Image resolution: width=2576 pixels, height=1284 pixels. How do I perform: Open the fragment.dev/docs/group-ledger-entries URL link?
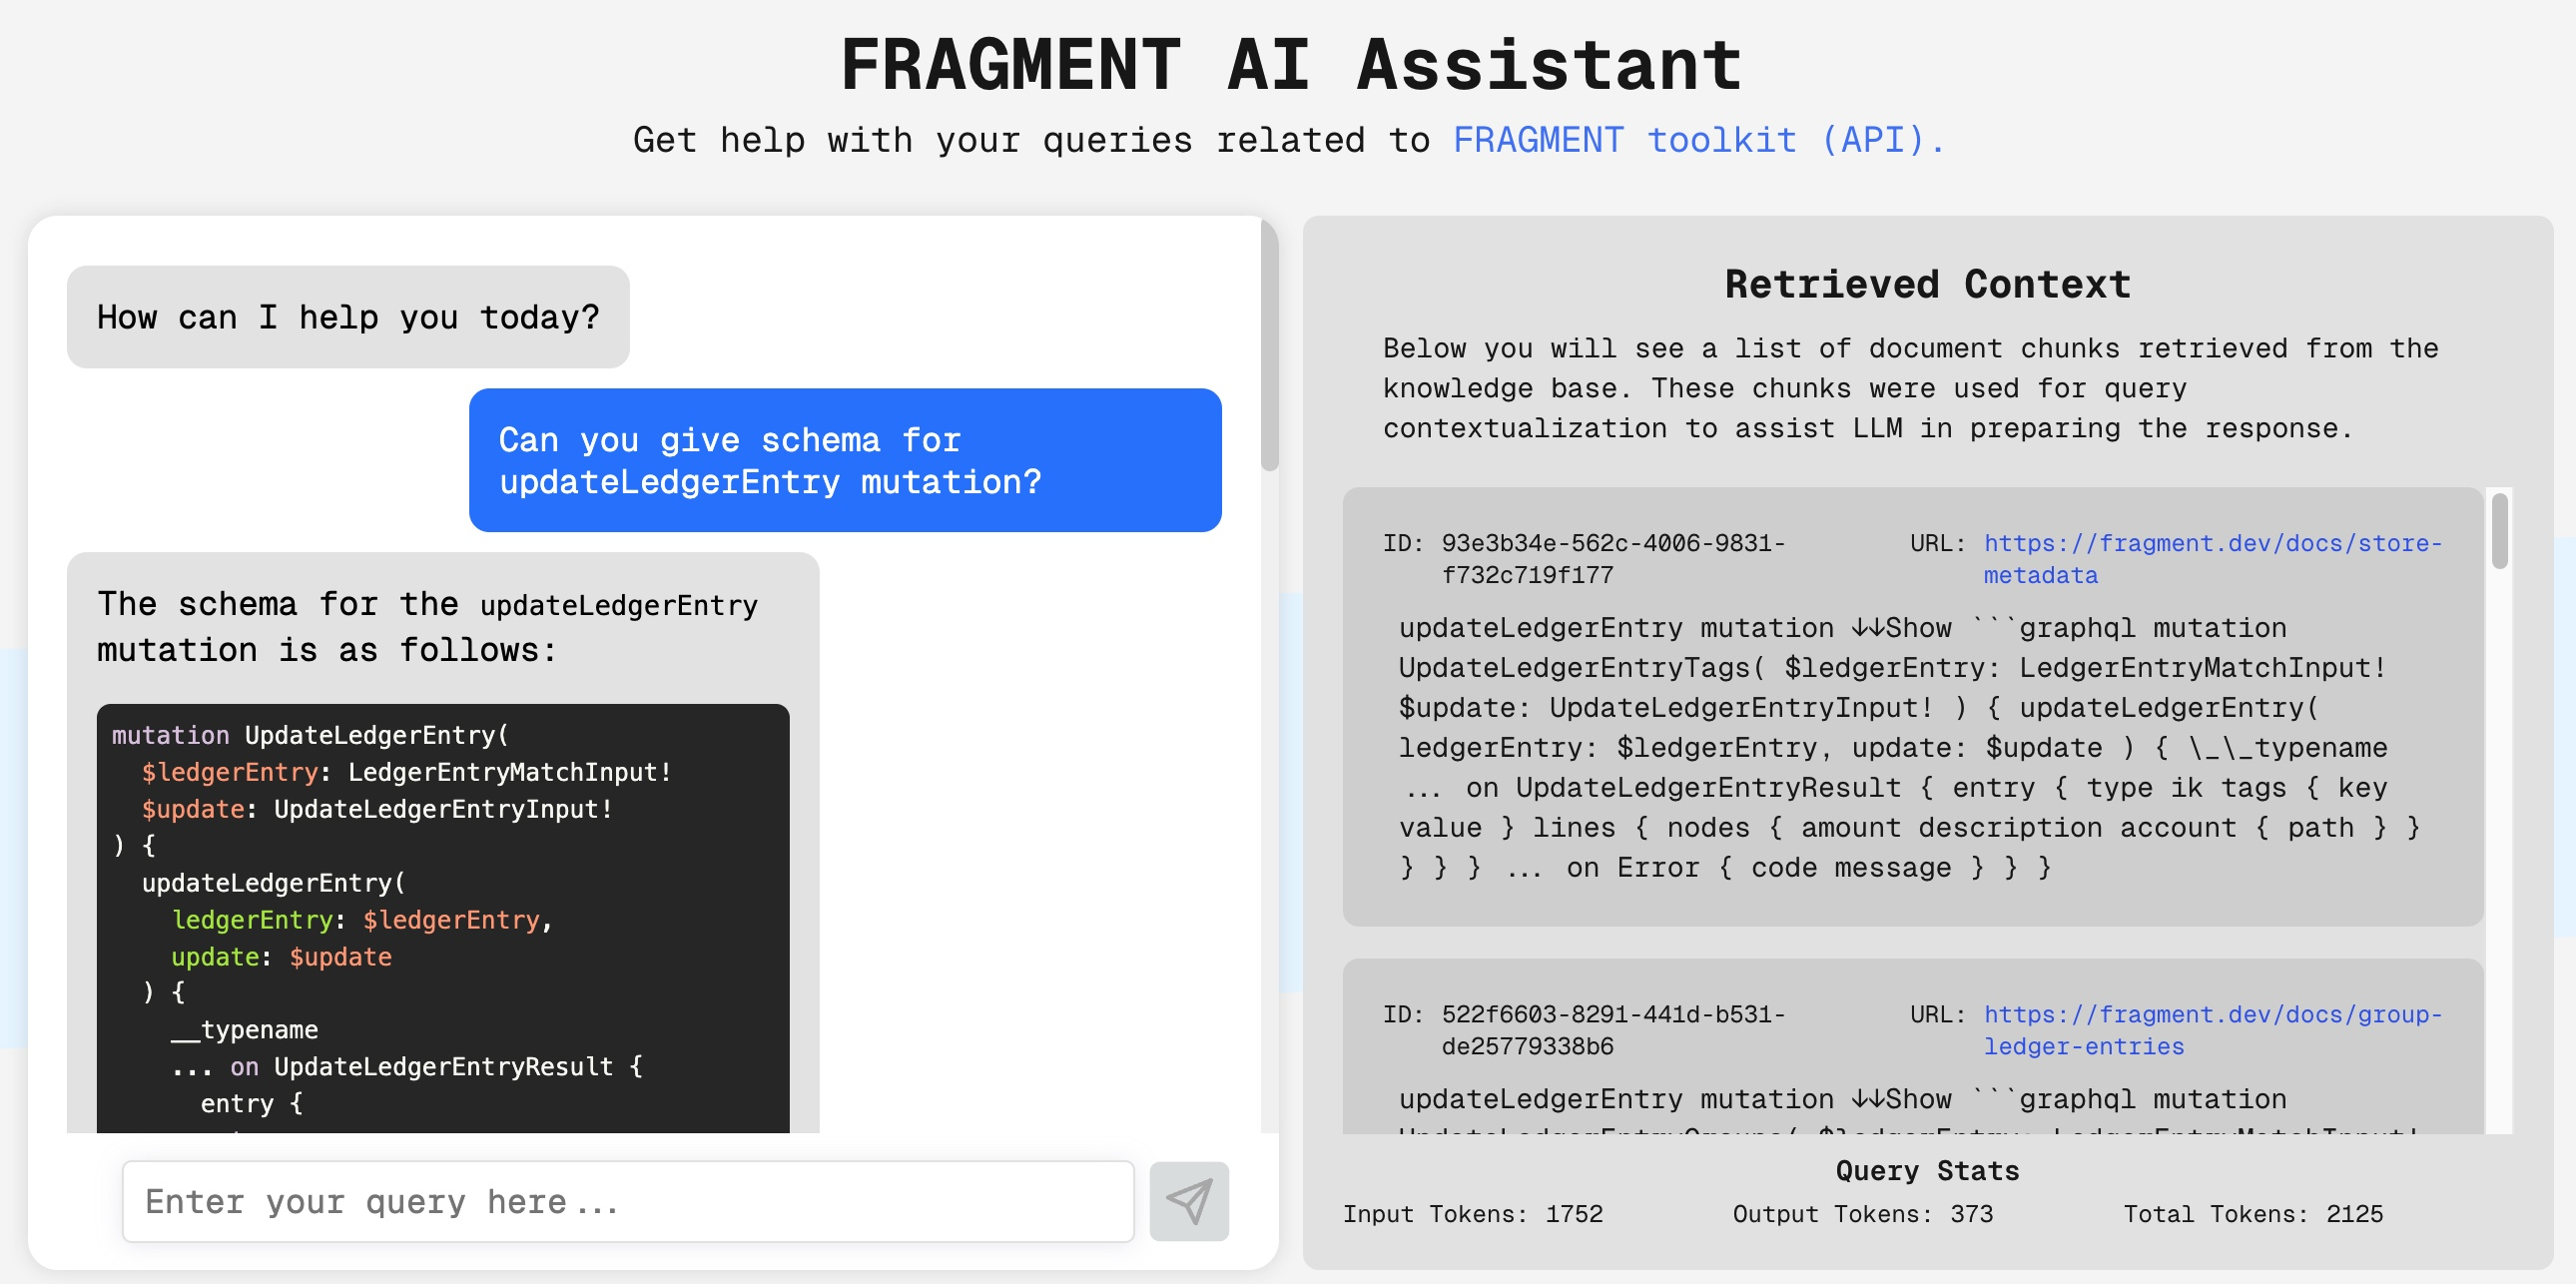(x=2212, y=1030)
